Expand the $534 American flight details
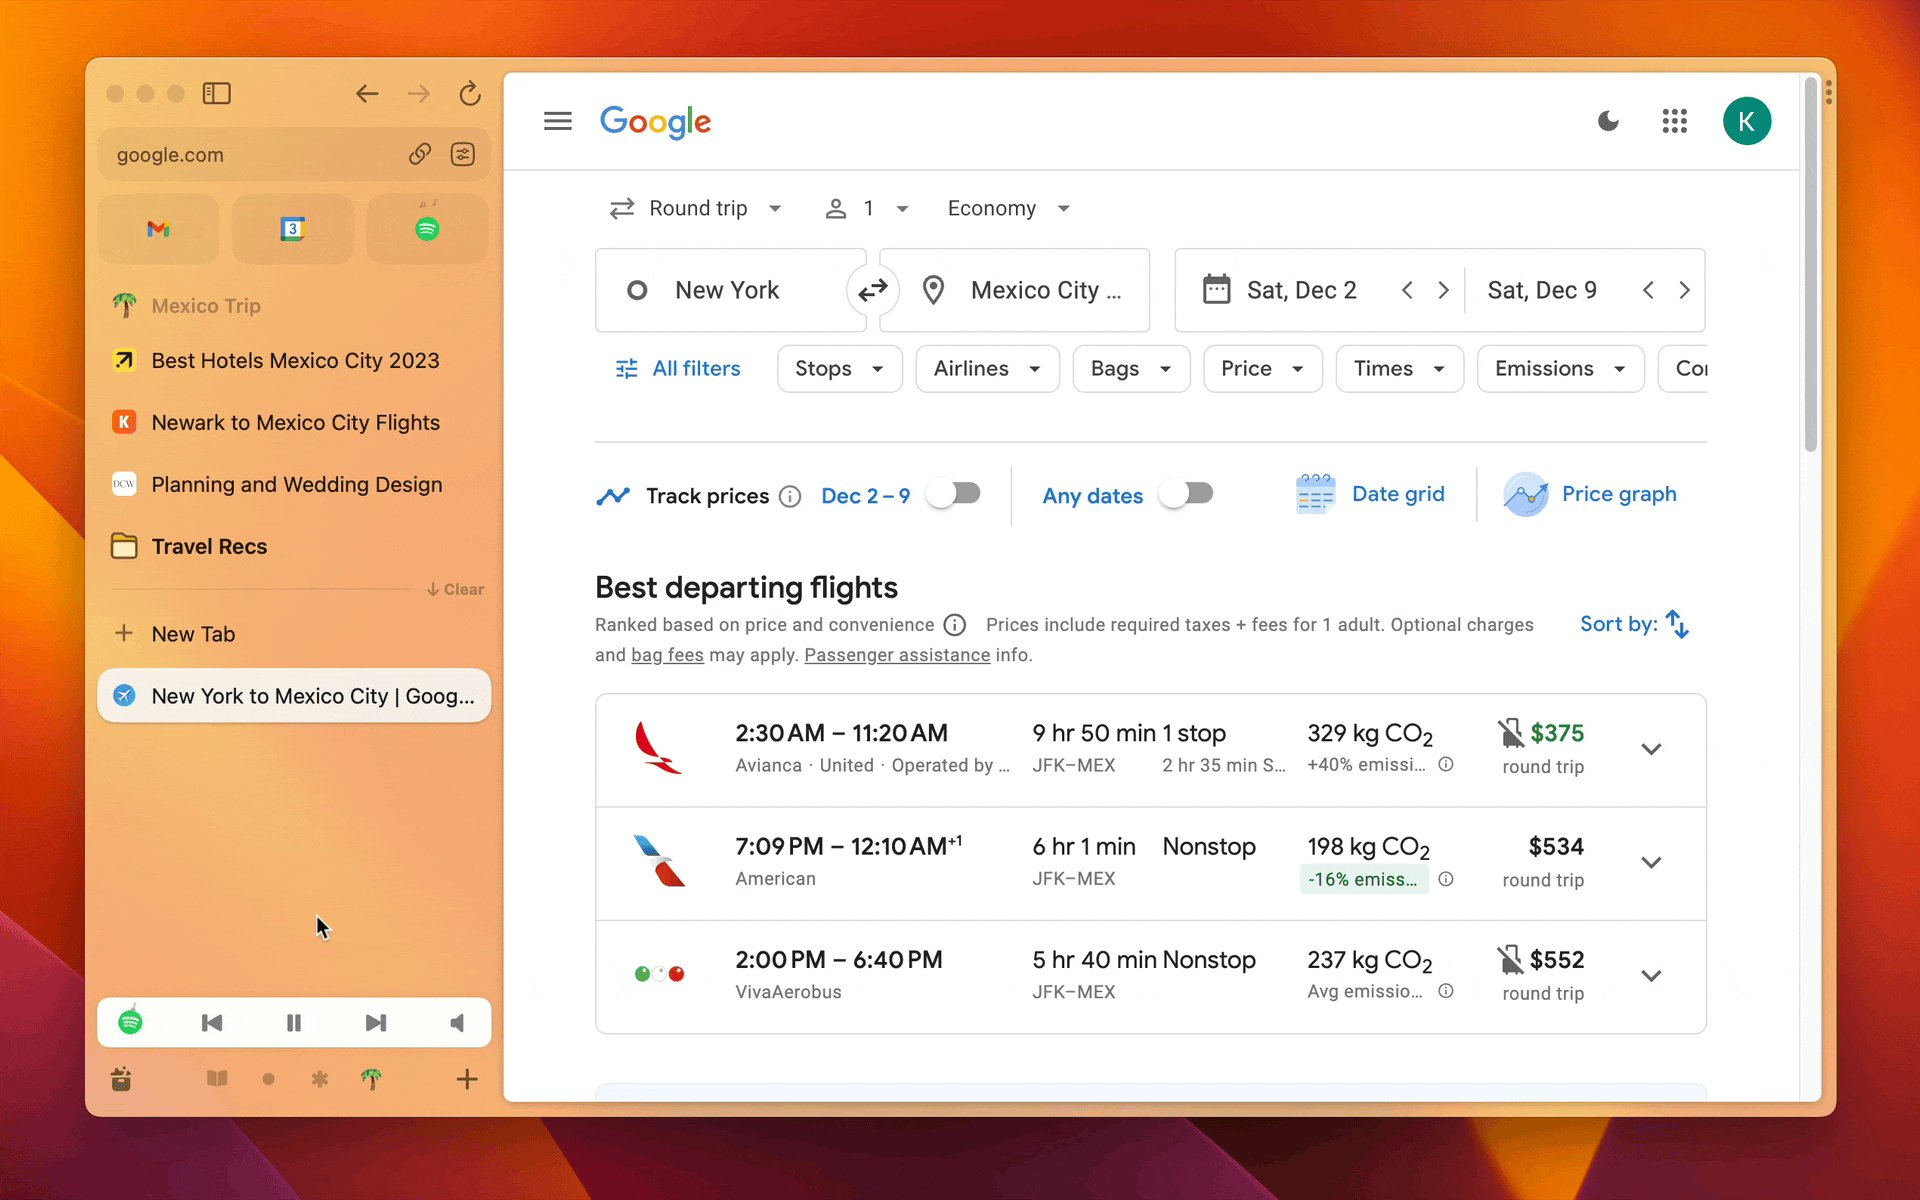The image size is (1920, 1200). tap(1651, 862)
